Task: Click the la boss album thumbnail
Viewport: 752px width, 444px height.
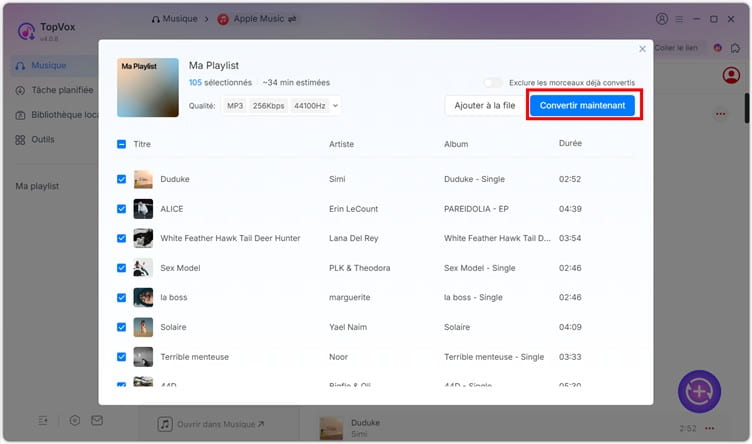Action: click(x=143, y=297)
